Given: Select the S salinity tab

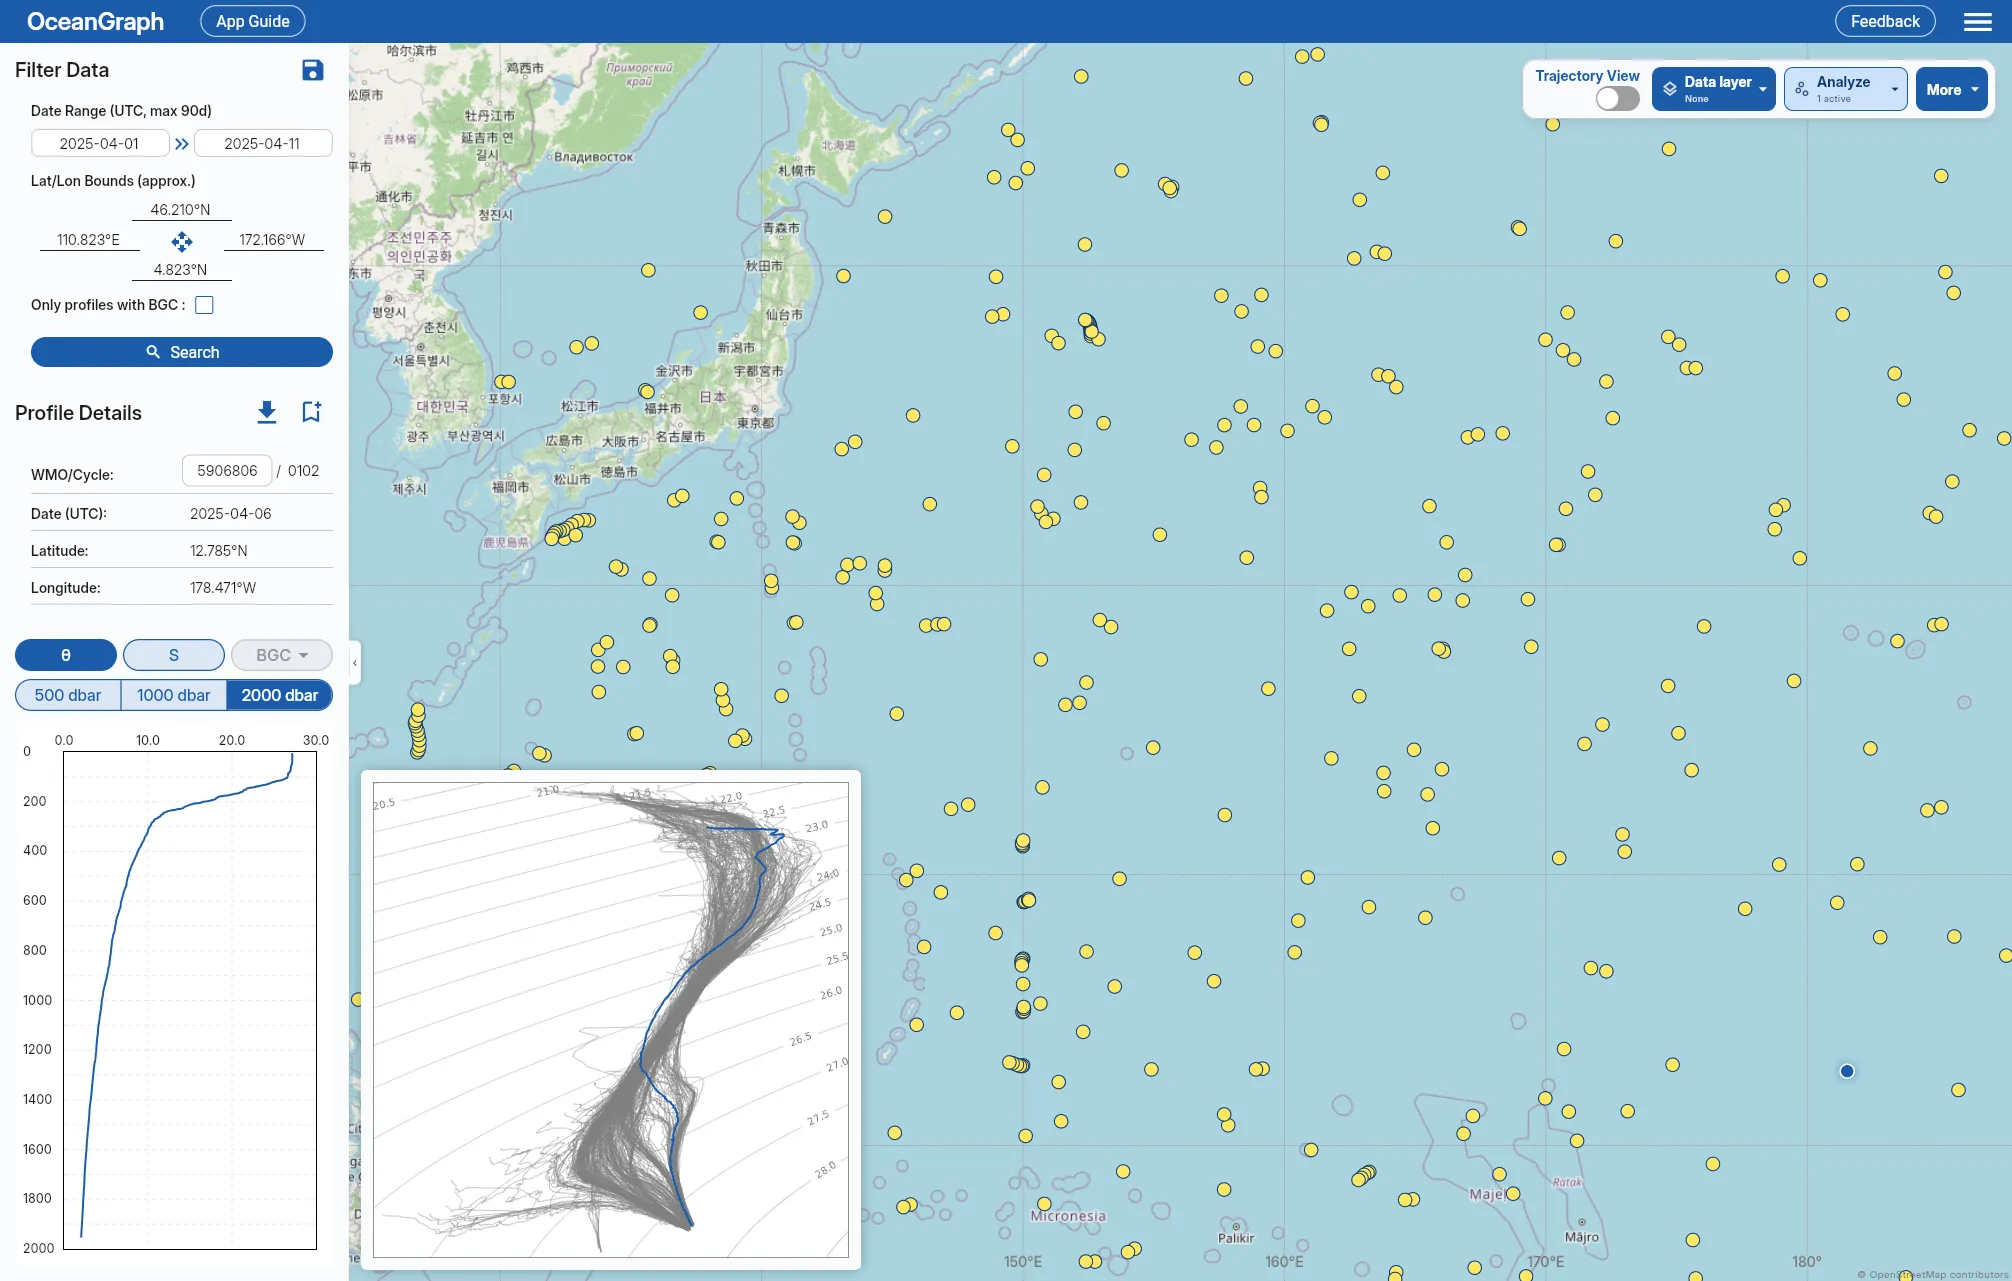Looking at the screenshot, I should [174, 655].
